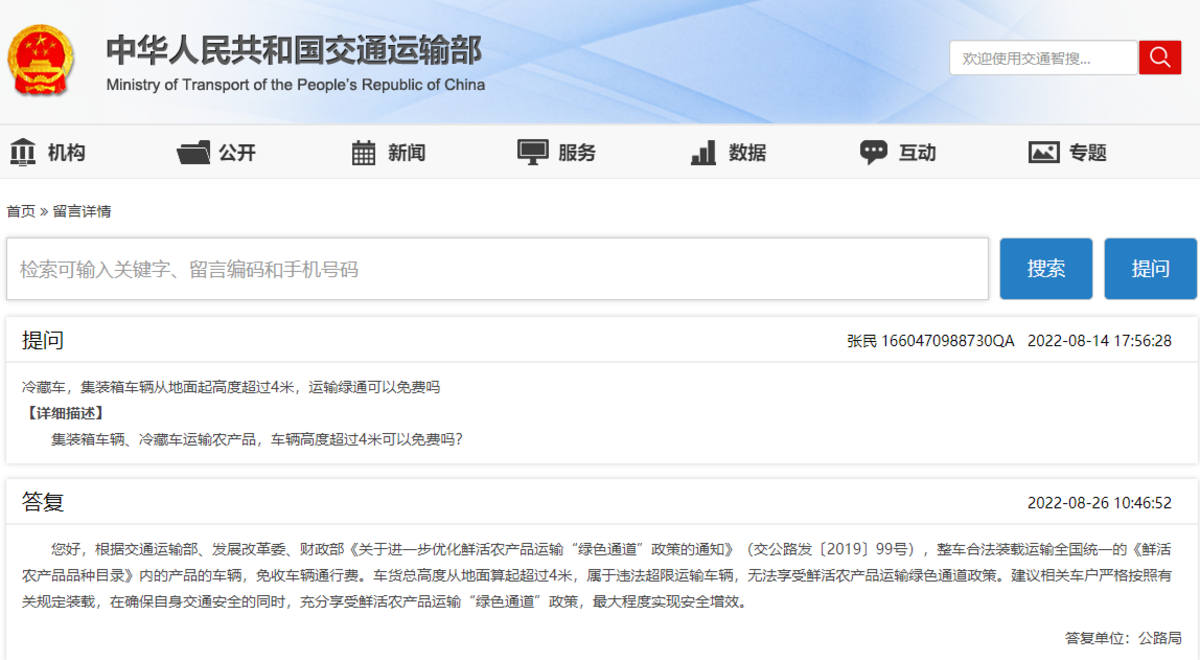Click the red search magnifier icon
1200x660 pixels.
(x=1160, y=57)
